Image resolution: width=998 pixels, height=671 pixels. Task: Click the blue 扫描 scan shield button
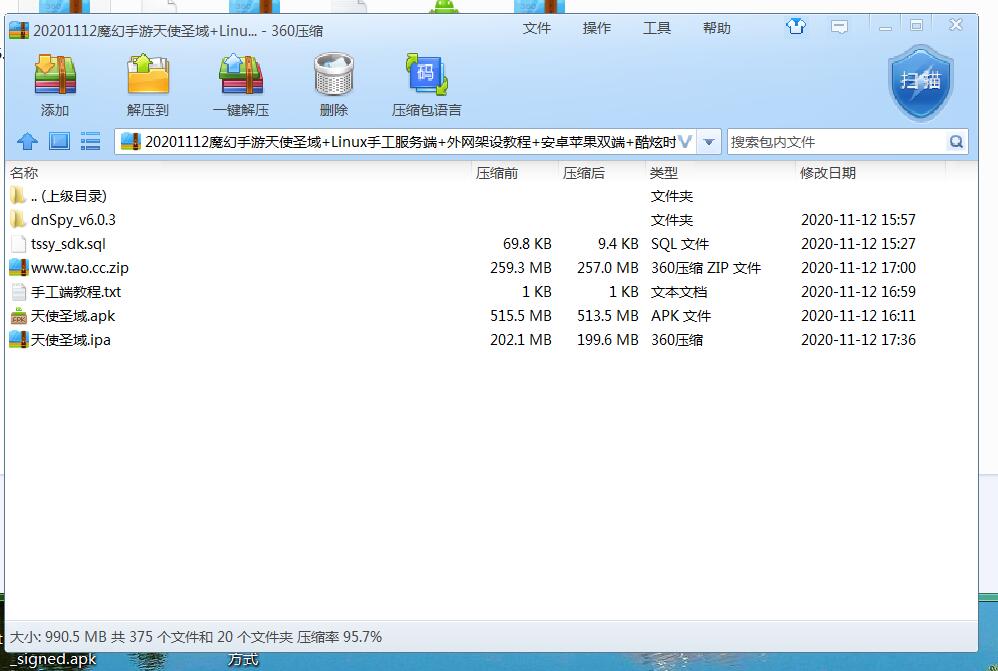919,83
